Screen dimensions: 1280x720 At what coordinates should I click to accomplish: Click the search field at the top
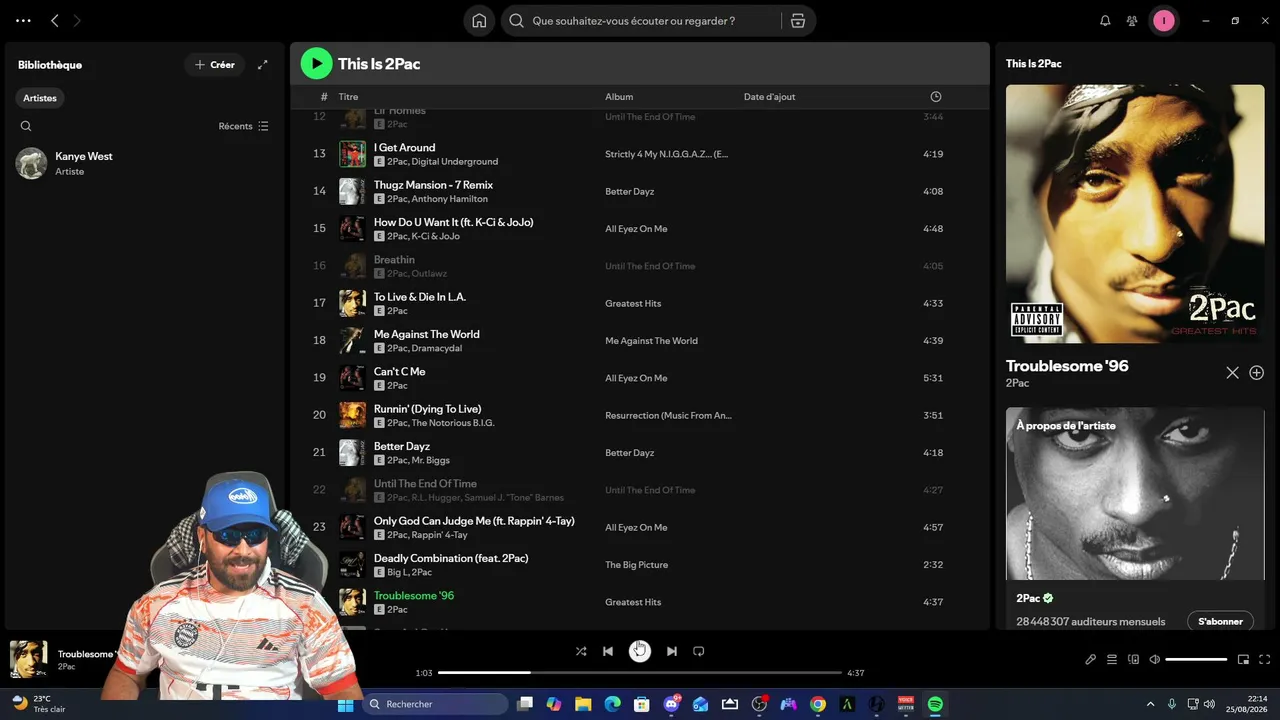point(640,21)
